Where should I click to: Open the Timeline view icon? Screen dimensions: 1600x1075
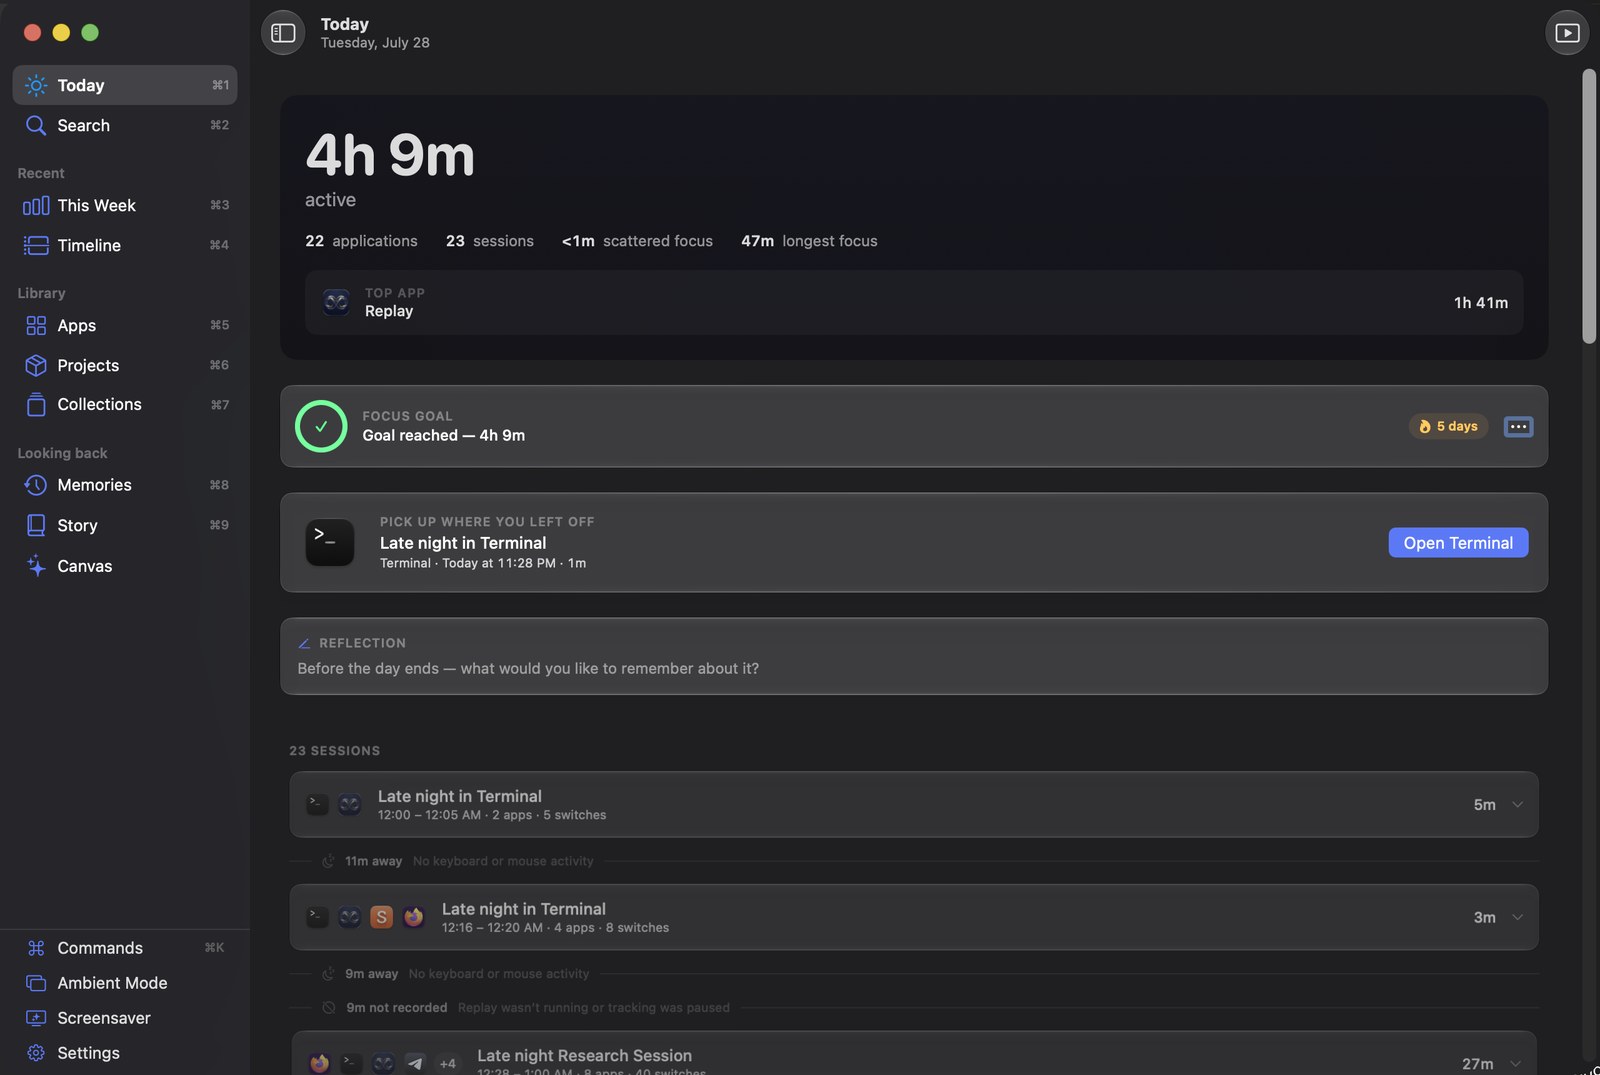click(x=36, y=245)
